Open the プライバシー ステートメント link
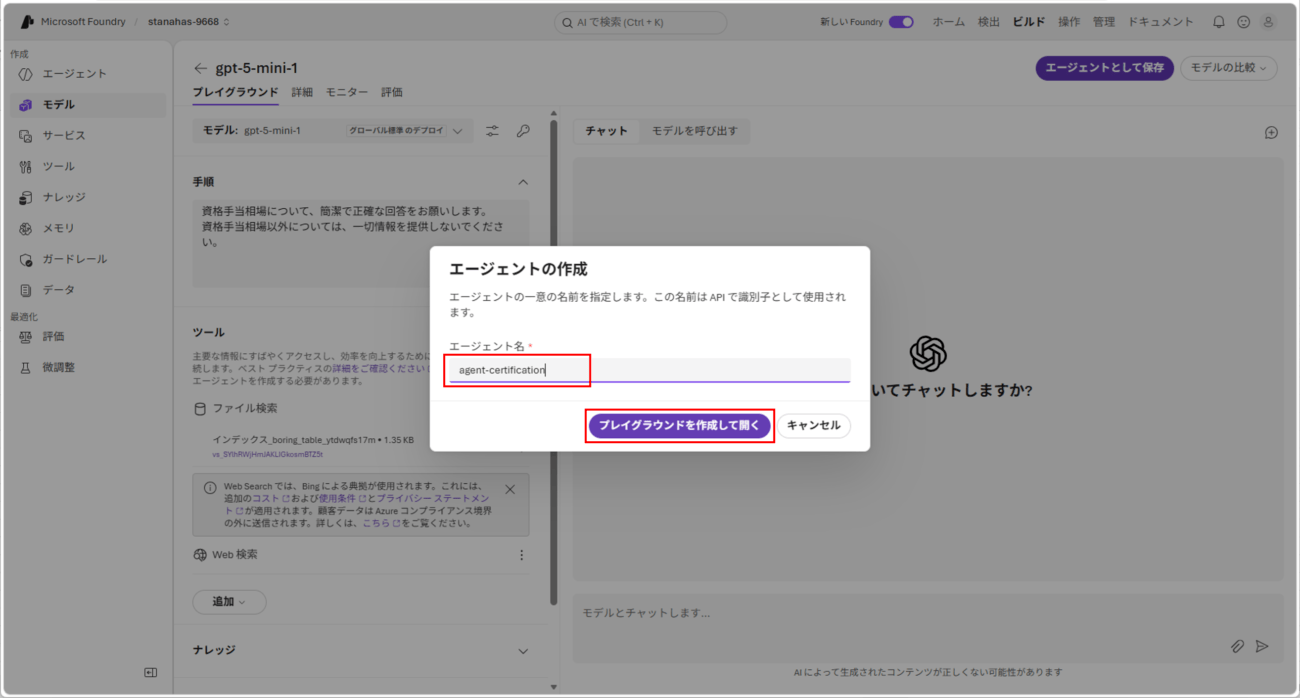1300x698 pixels. (x=433, y=498)
